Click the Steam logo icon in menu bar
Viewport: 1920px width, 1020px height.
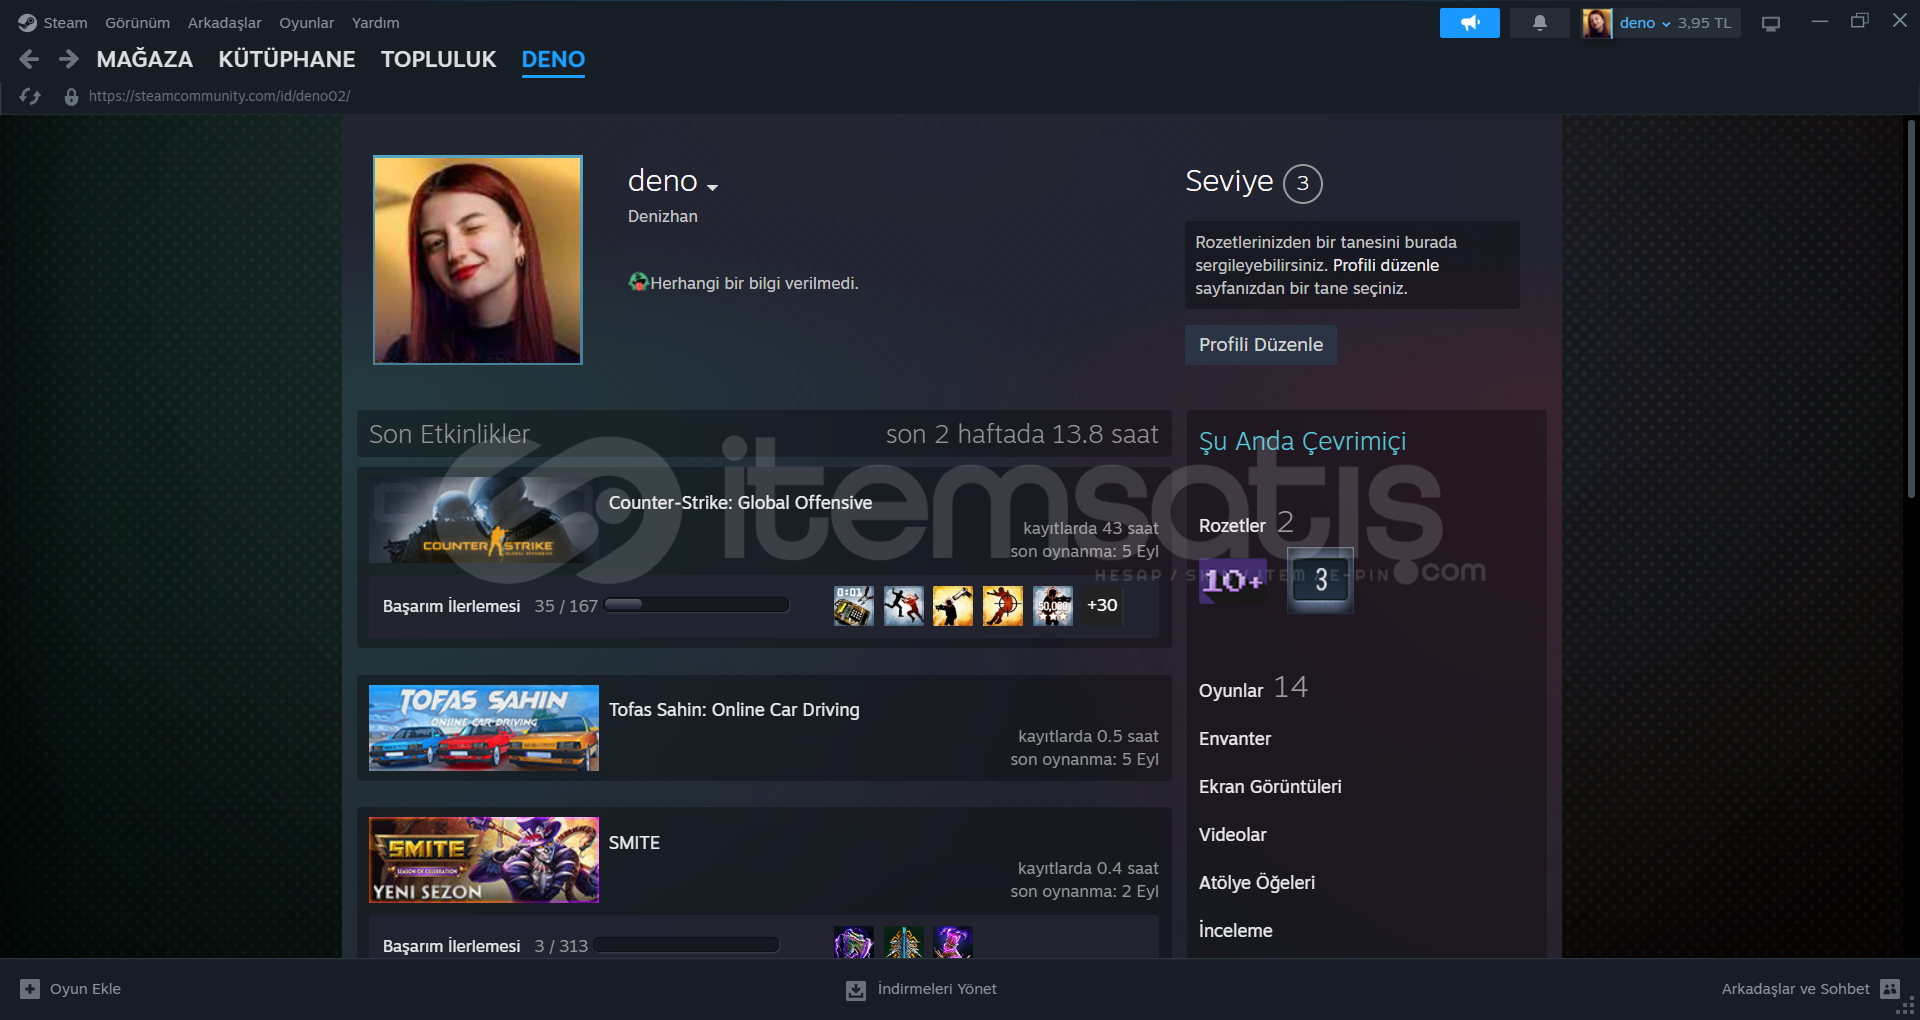click(27, 23)
